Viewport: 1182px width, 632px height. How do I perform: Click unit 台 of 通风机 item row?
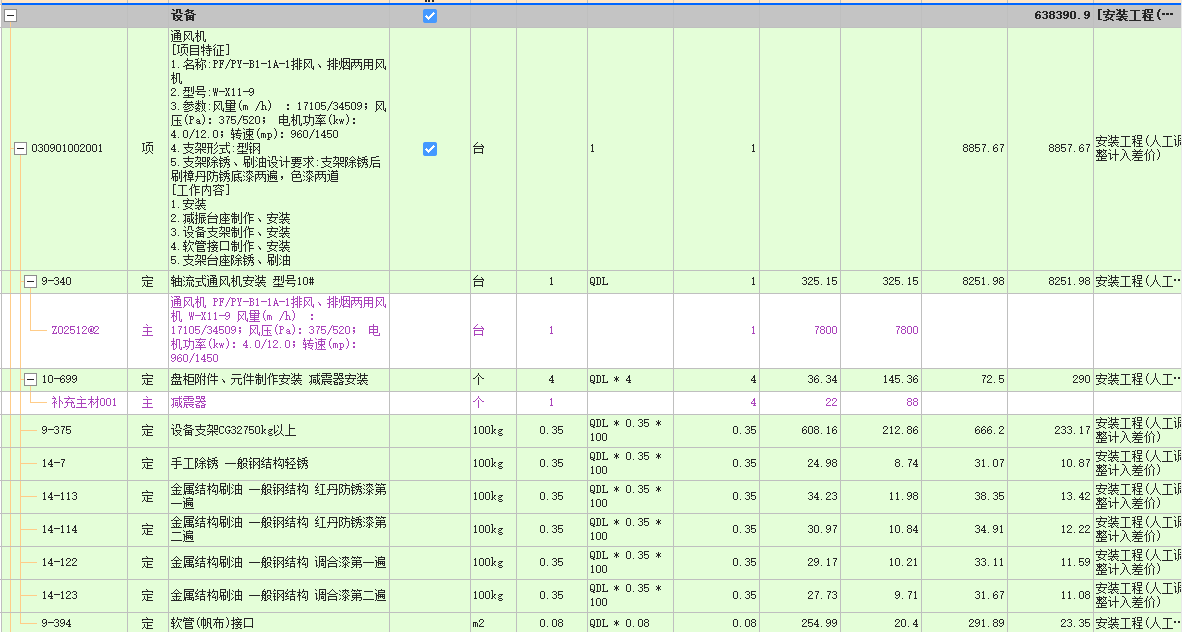click(x=479, y=149)
